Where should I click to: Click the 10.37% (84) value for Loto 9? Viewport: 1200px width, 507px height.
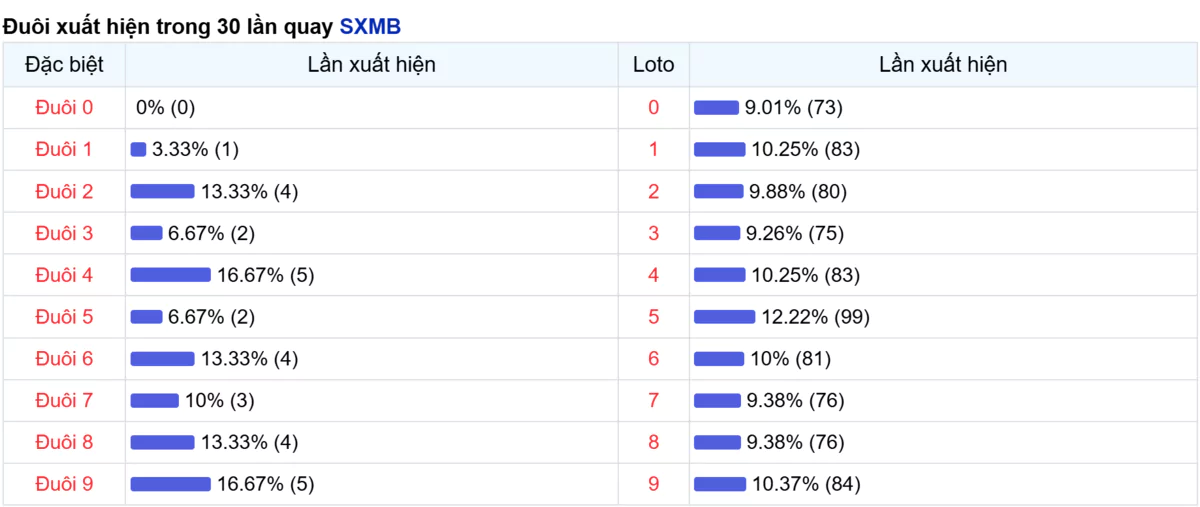[x=806, y=484]
